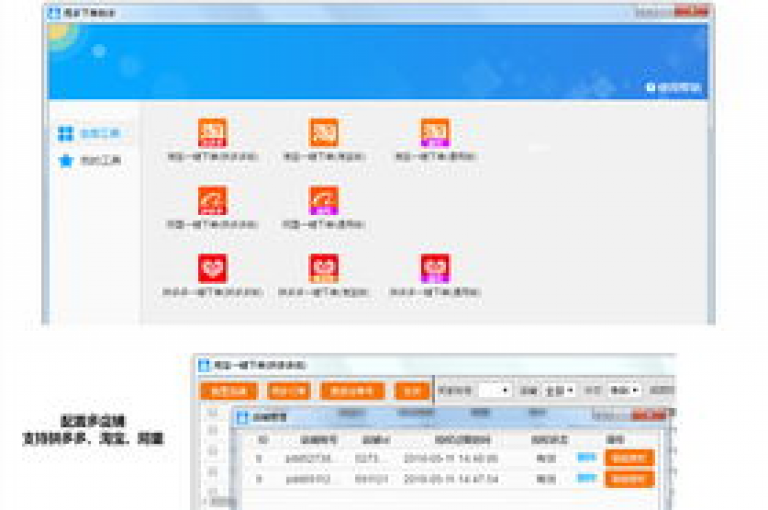The height and width of the screenshot is (510, 768).
Task: Click the shortest orange toolbar button
Action: [411, 391]
